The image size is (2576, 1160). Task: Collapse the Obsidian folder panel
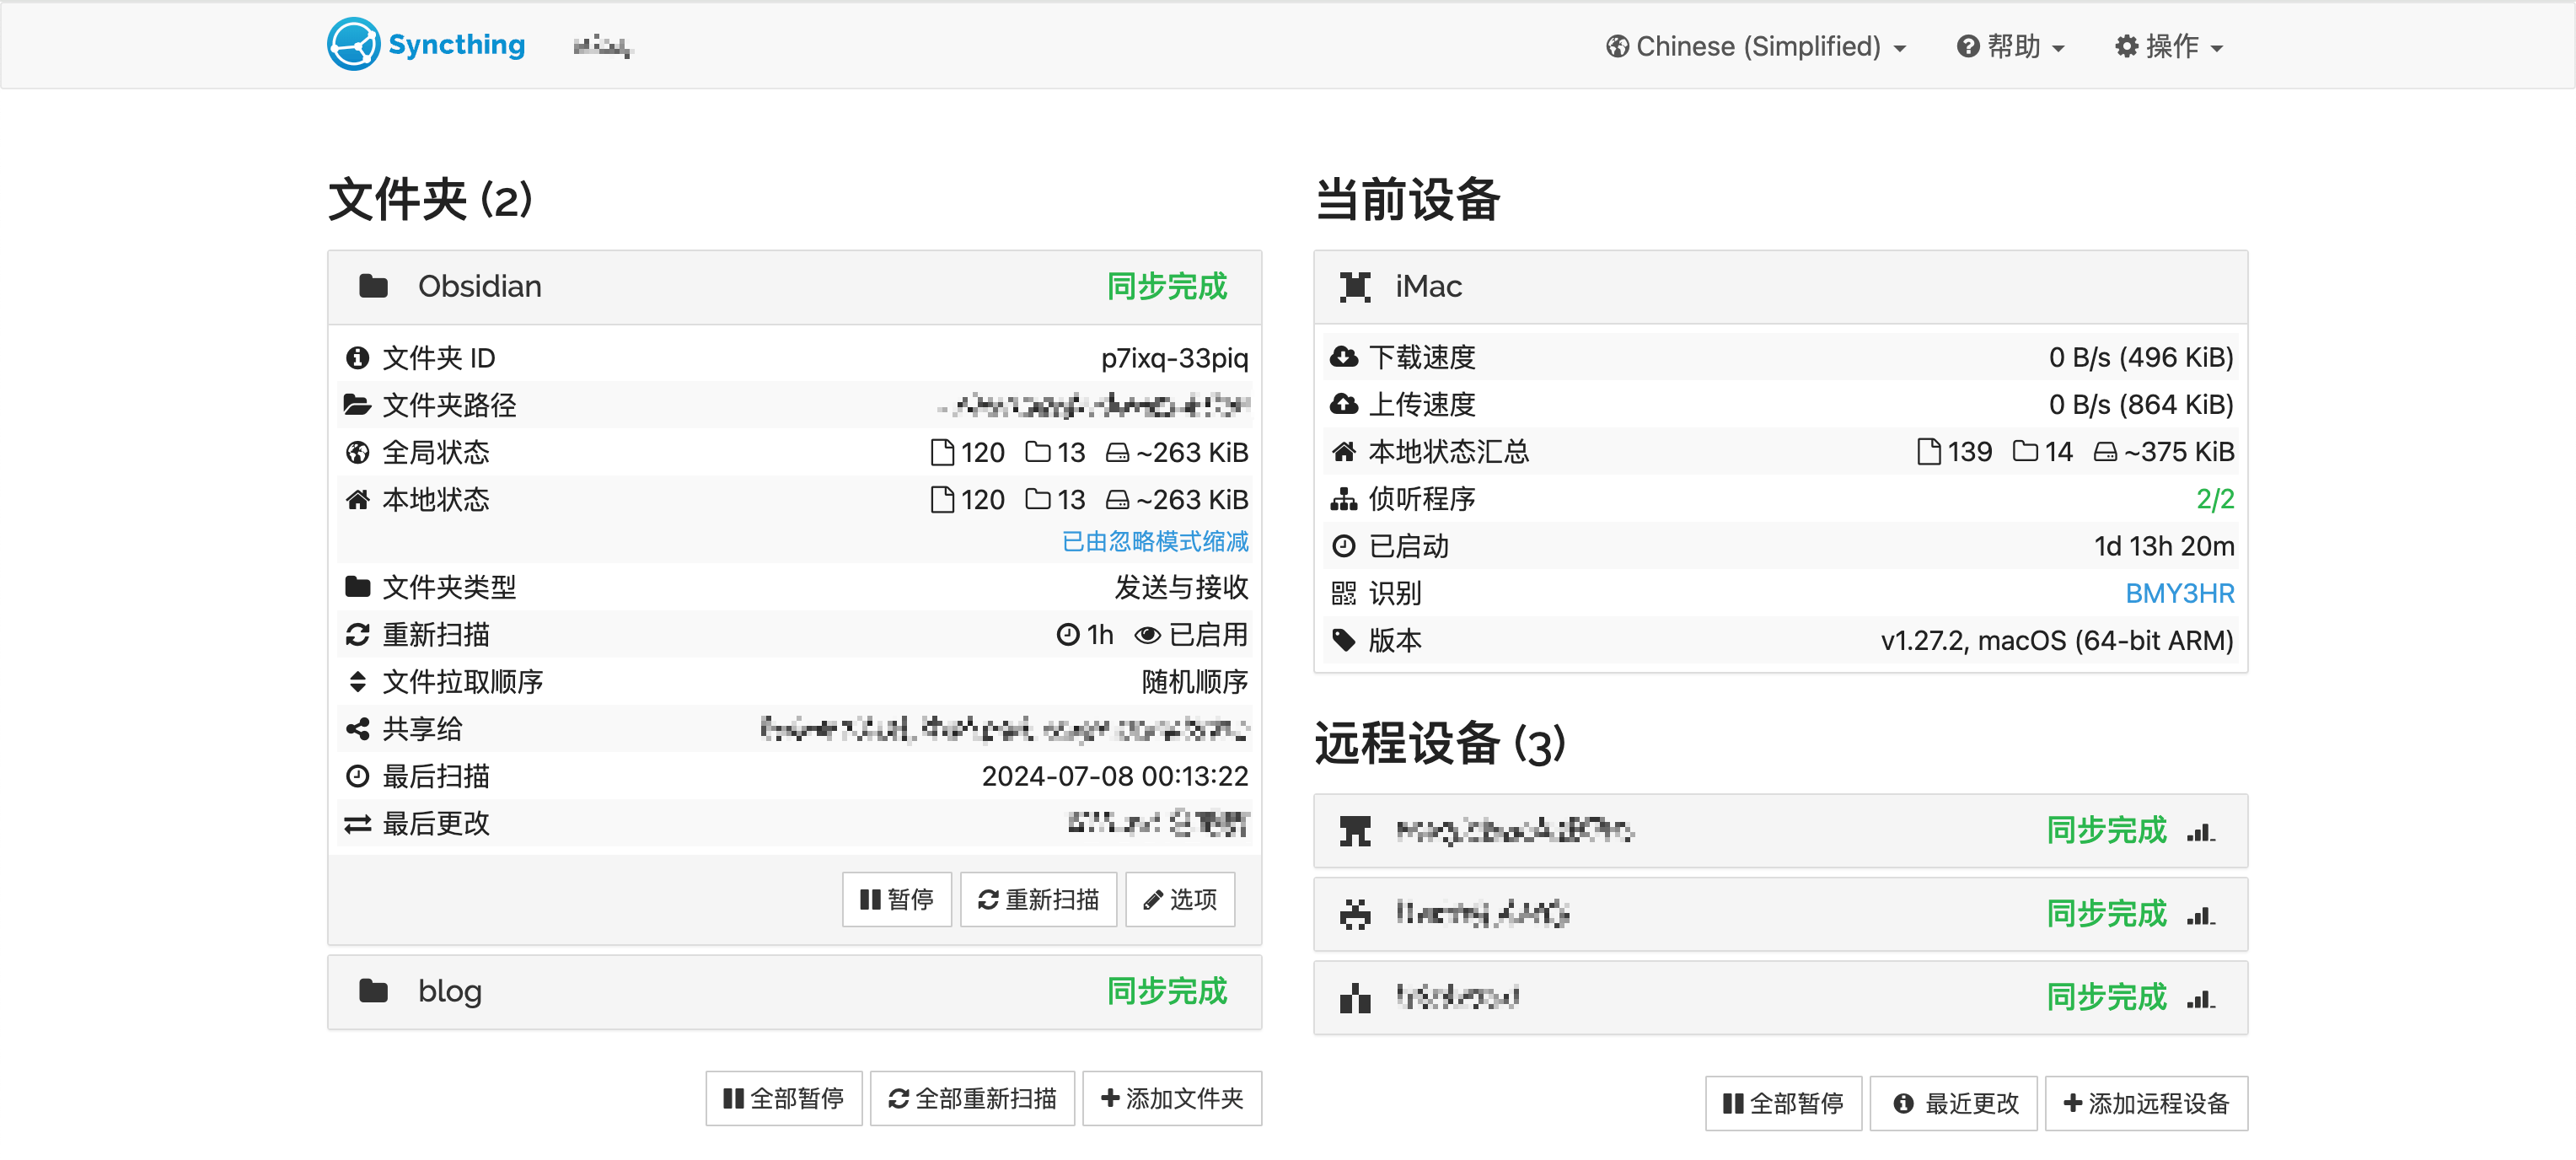(794, 287)
